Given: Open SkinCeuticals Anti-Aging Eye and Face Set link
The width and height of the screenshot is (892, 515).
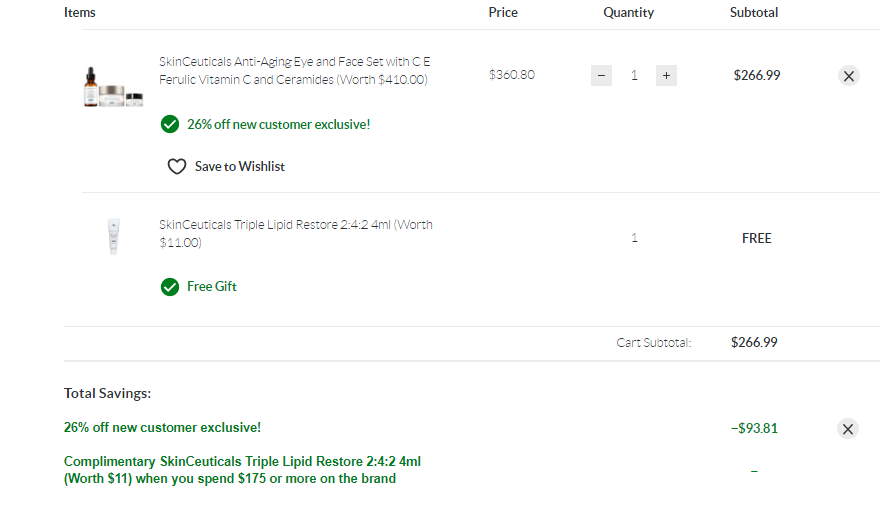Looking at the screenshot, I should [x=295, y=70].
